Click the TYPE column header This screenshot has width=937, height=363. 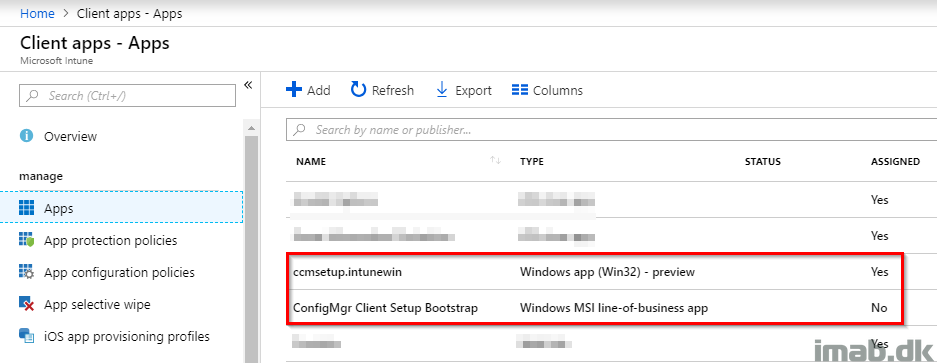coord(532,161)
